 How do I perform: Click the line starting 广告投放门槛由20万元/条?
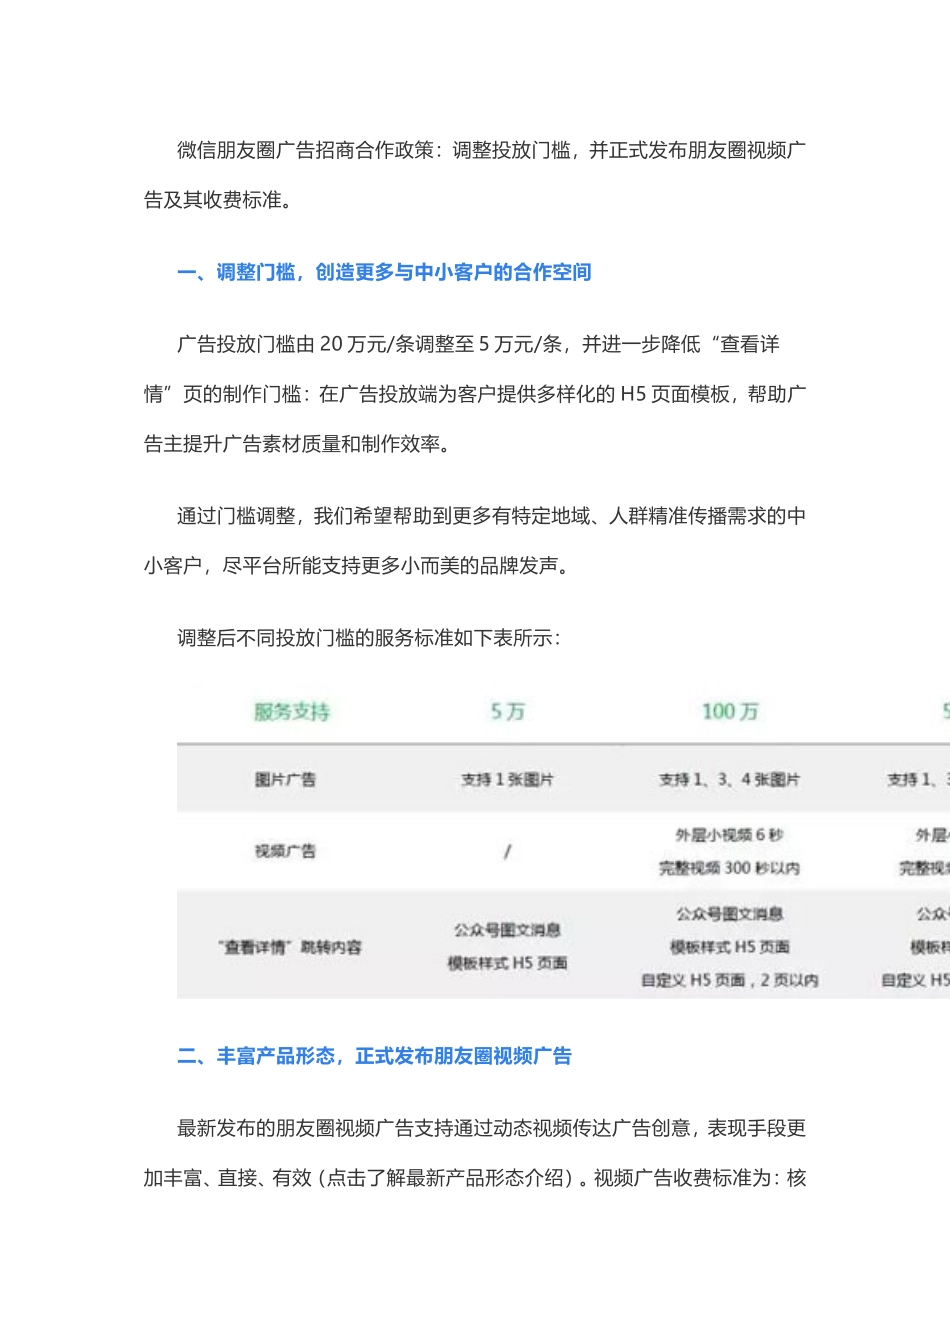(478, 344)
